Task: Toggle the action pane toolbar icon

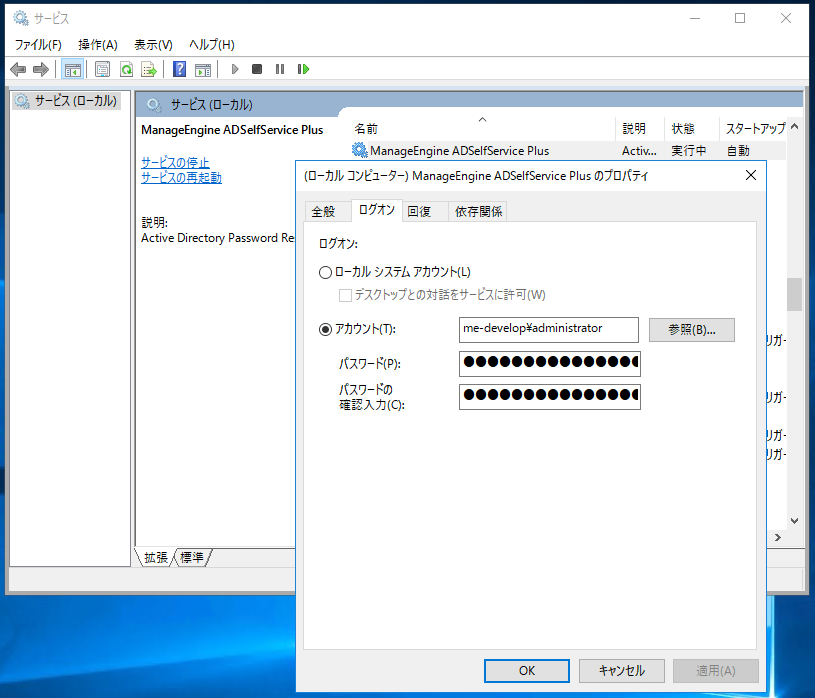Action: coord(203,69)
